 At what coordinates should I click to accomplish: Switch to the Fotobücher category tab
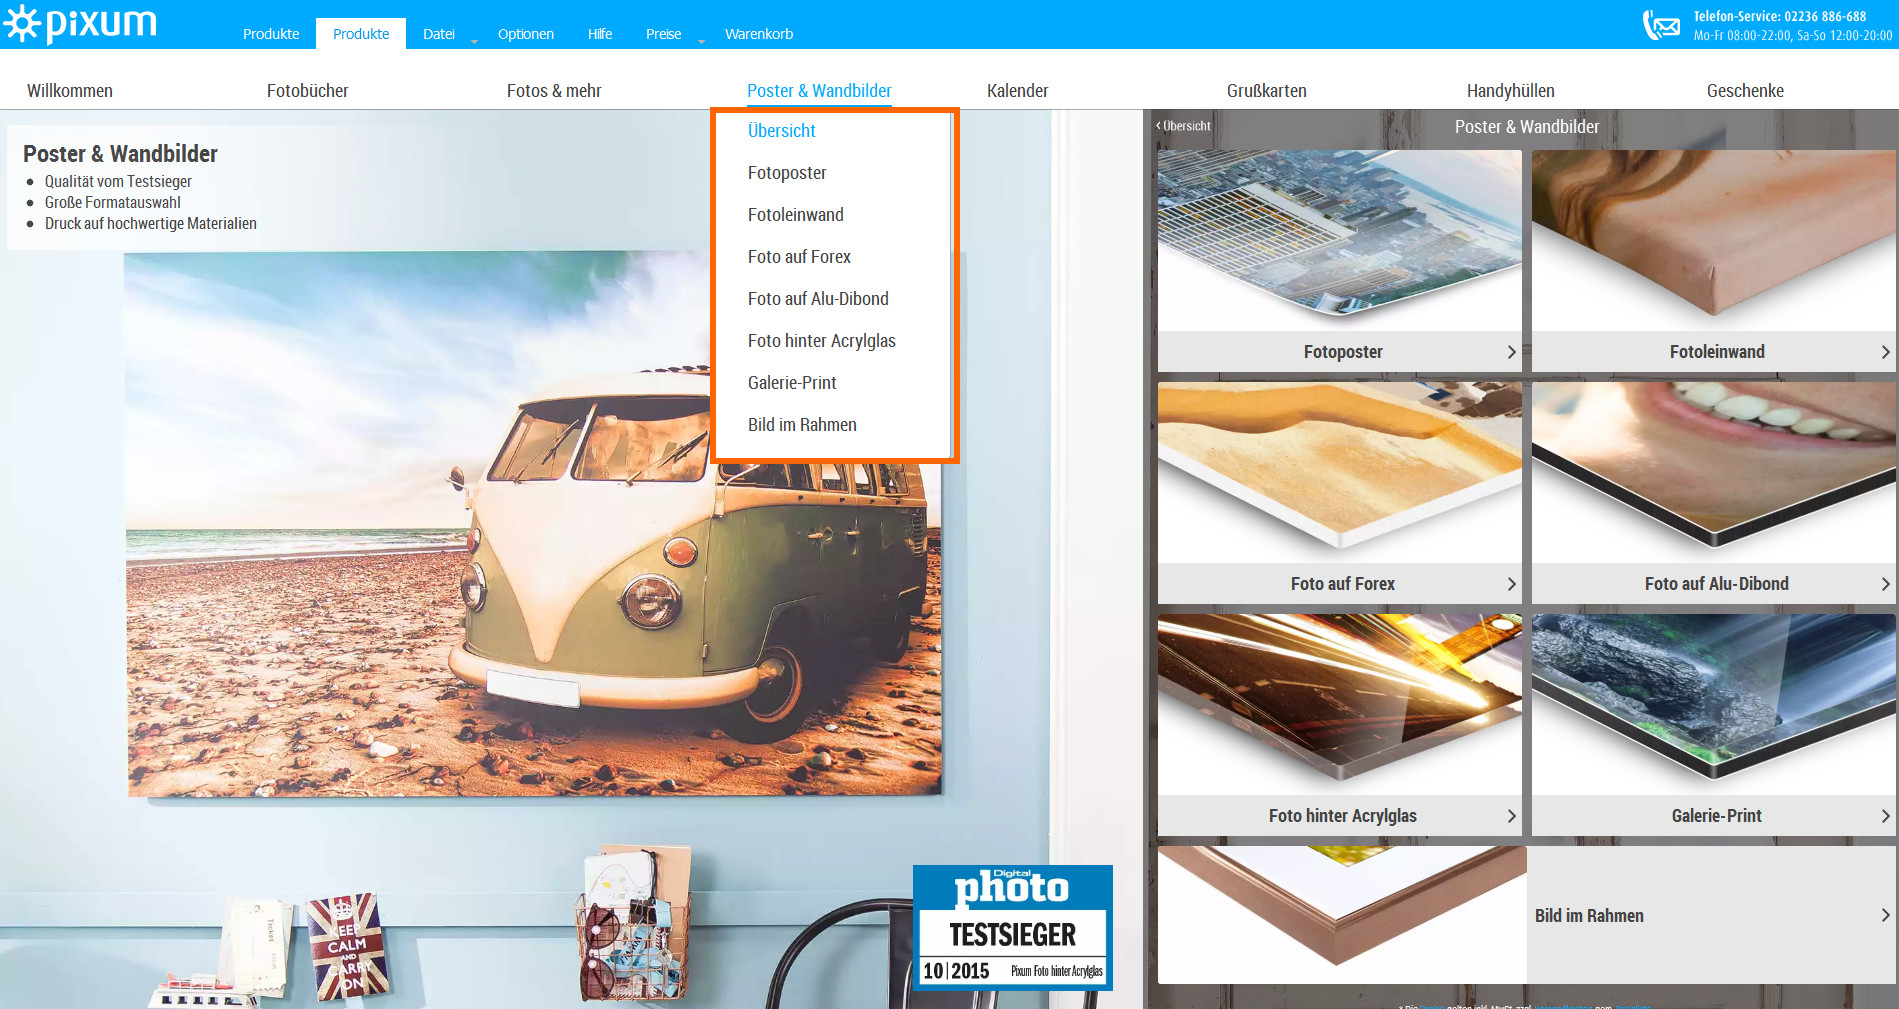coord(307,91)
